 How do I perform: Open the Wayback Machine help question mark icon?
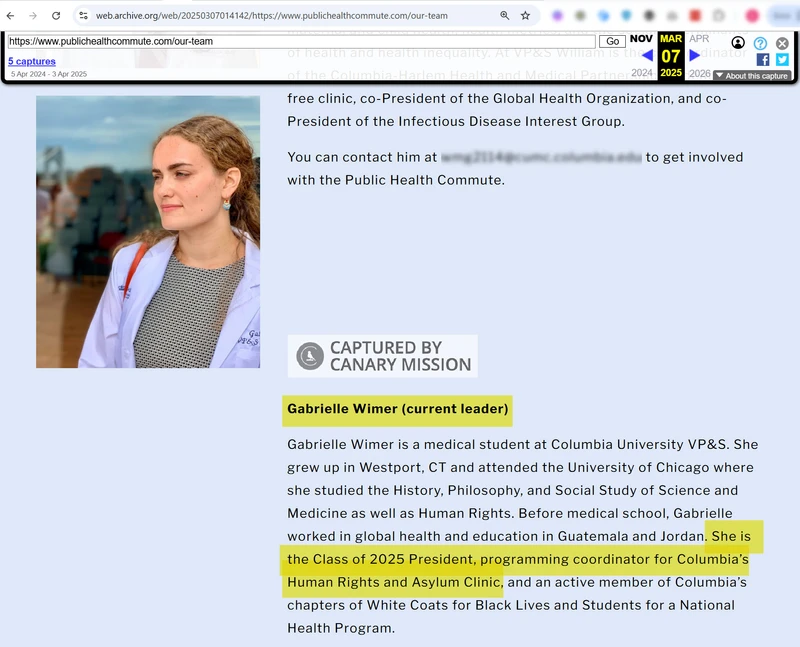760,43
